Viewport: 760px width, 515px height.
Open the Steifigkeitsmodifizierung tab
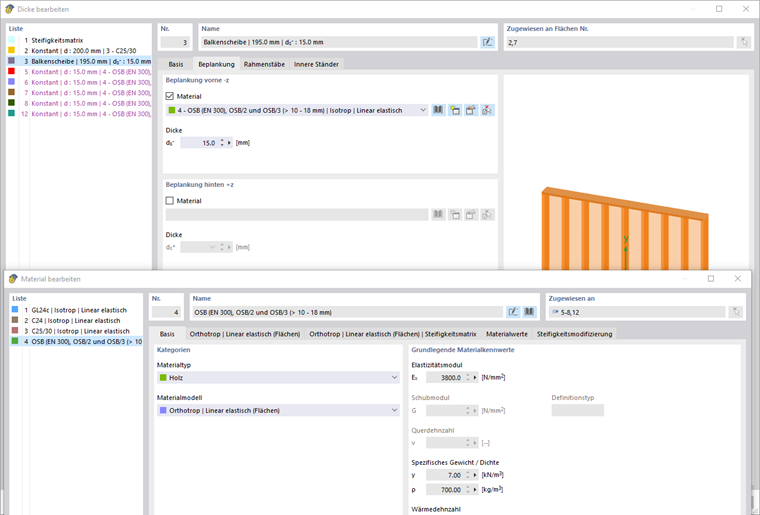click(x=574, y=334)
